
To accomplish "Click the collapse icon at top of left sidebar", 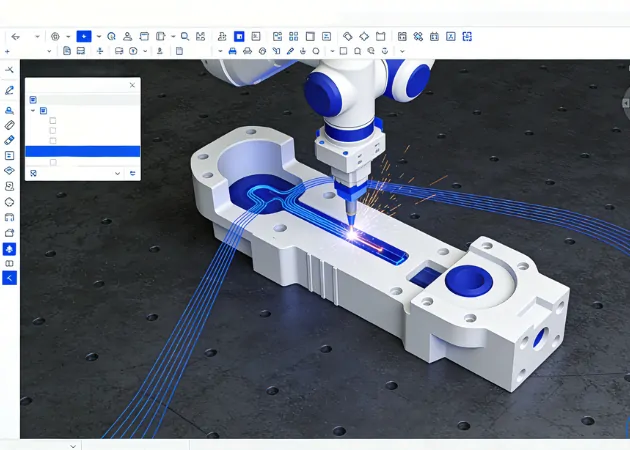I will (9, 70).
